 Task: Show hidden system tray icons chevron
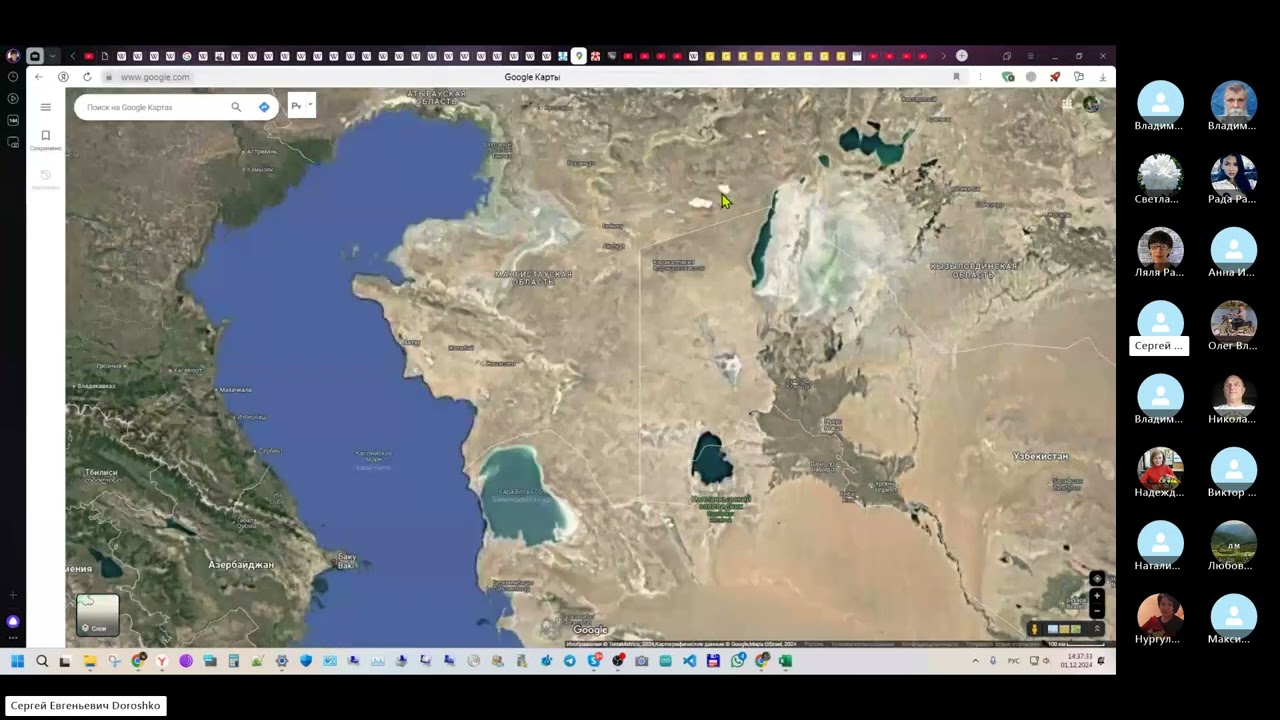[x=975, y=661]
